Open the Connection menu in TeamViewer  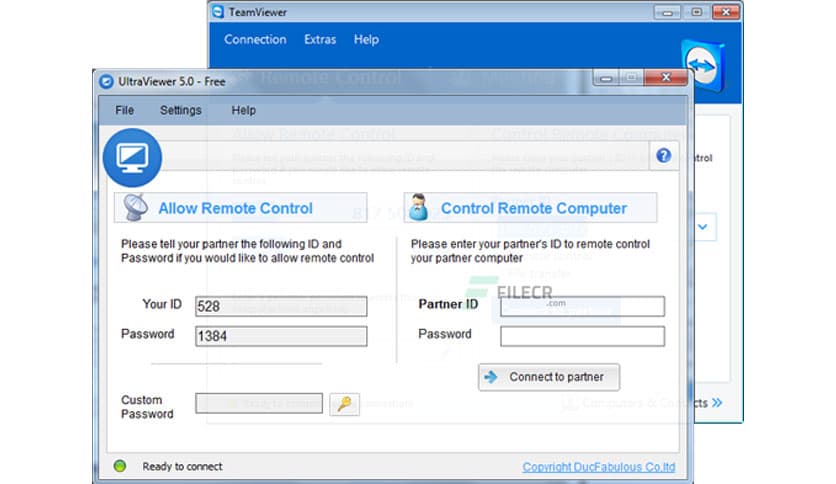point(255,40)
